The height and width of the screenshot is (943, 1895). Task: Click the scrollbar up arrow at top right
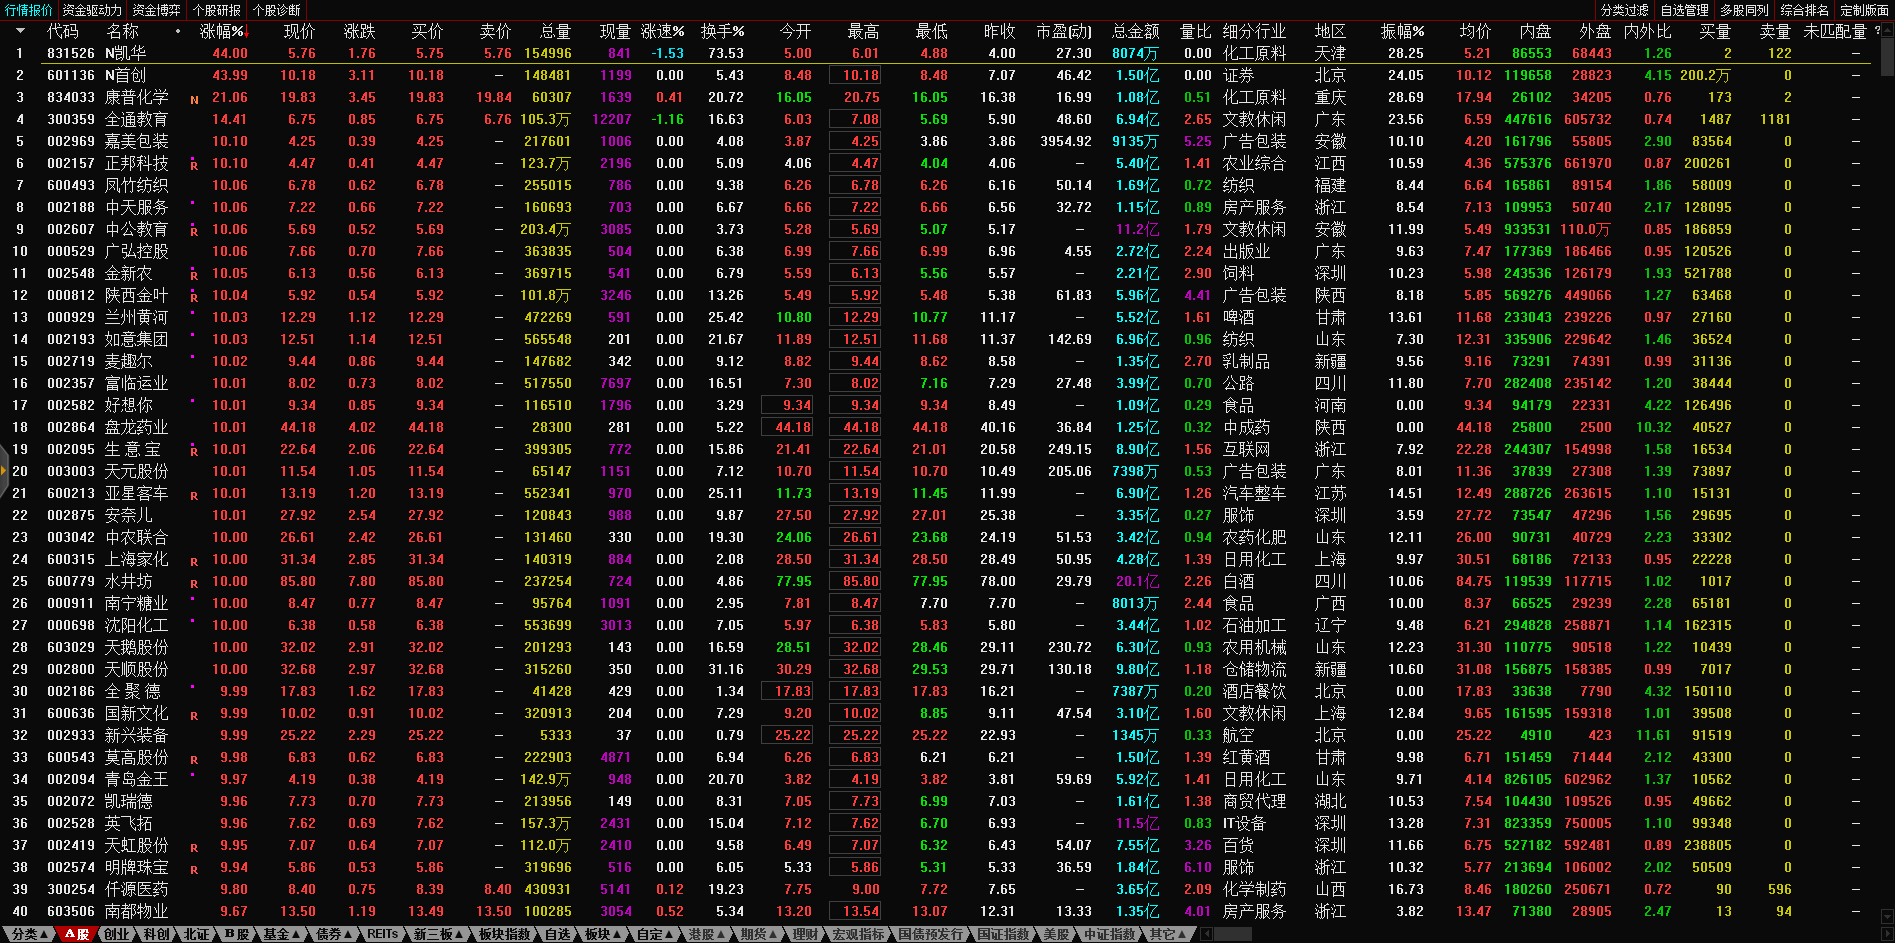[1886, 31]
